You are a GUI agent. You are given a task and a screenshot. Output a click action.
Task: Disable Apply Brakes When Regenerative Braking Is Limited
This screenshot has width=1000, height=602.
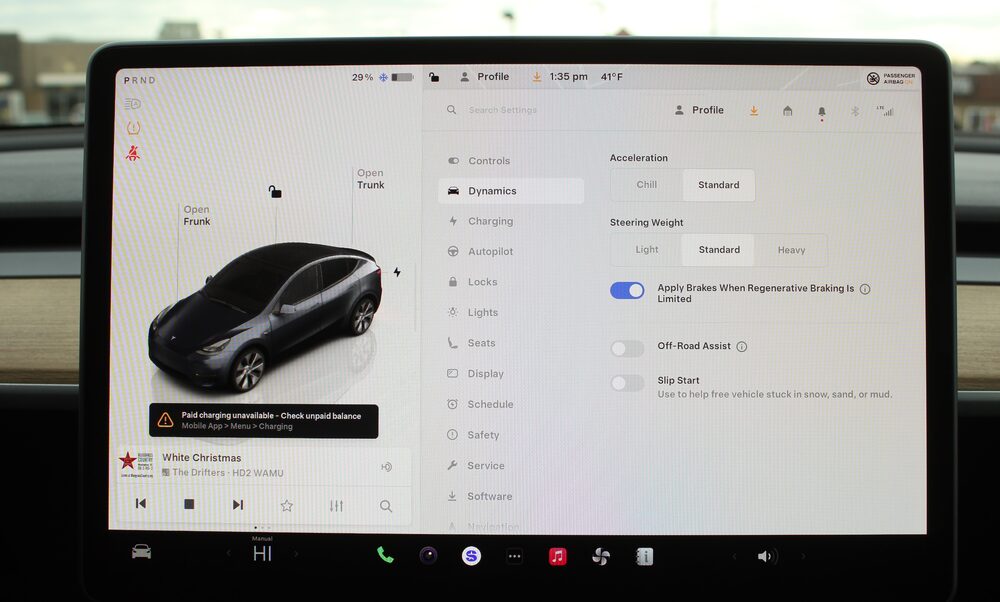click(628, 290)
